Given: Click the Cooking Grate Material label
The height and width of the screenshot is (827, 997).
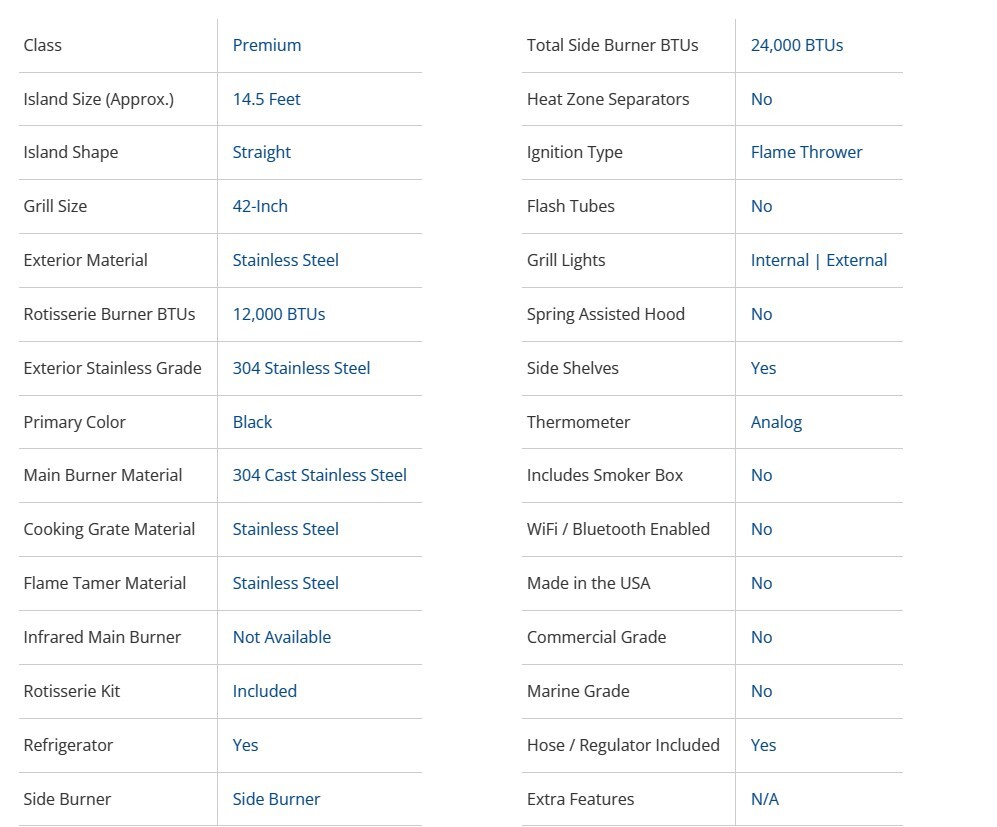Looking at the screenshot, I should [x=109, y=529].
